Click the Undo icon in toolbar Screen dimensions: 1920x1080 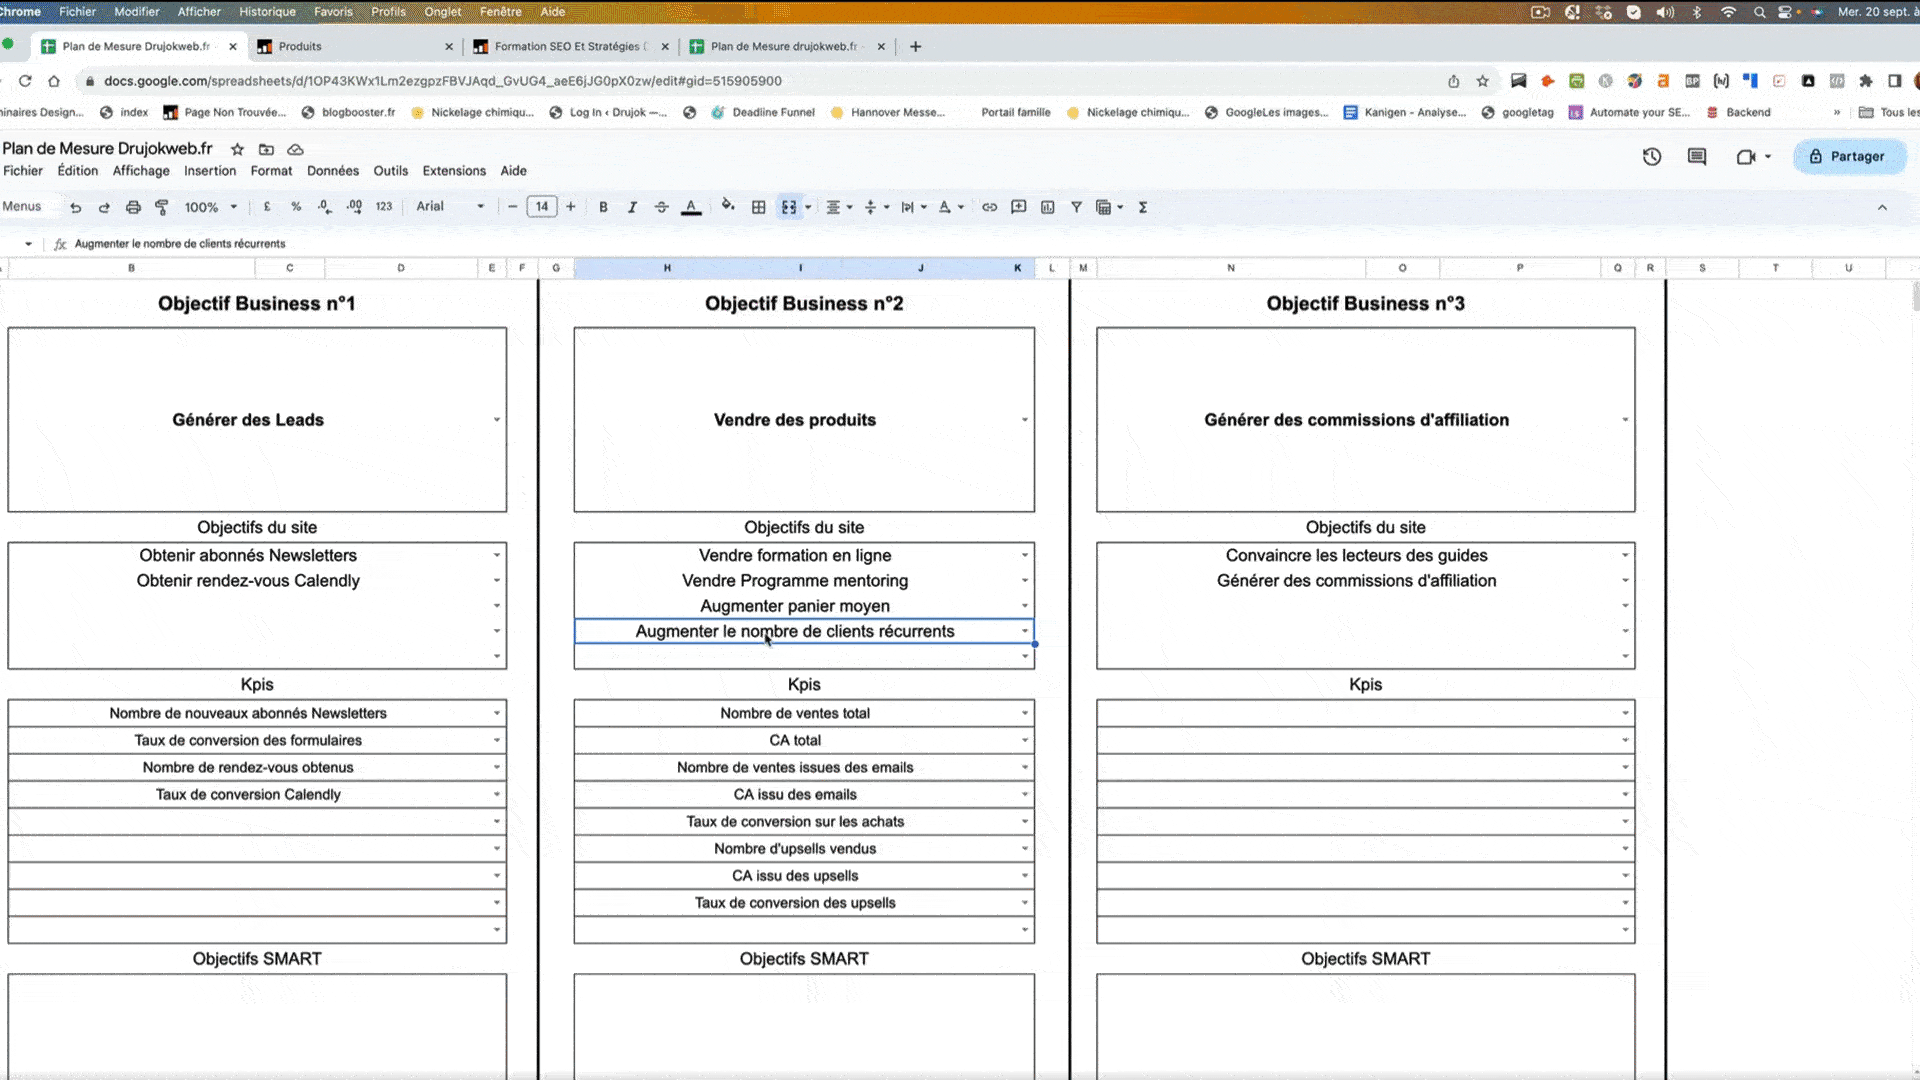(x=75, y=207)
